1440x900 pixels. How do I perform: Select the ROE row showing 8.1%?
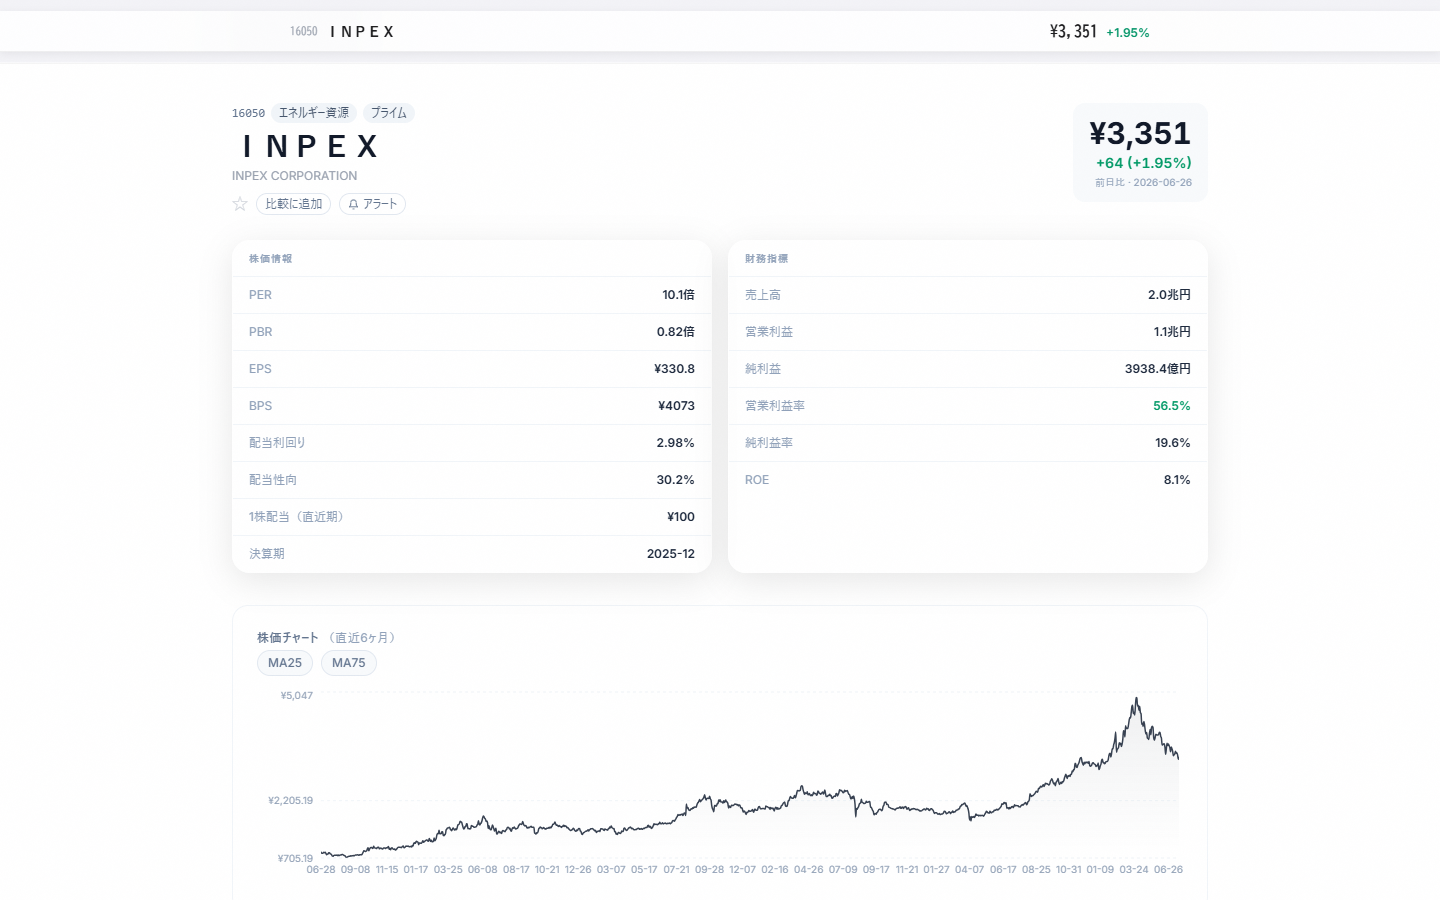[968, 480]
